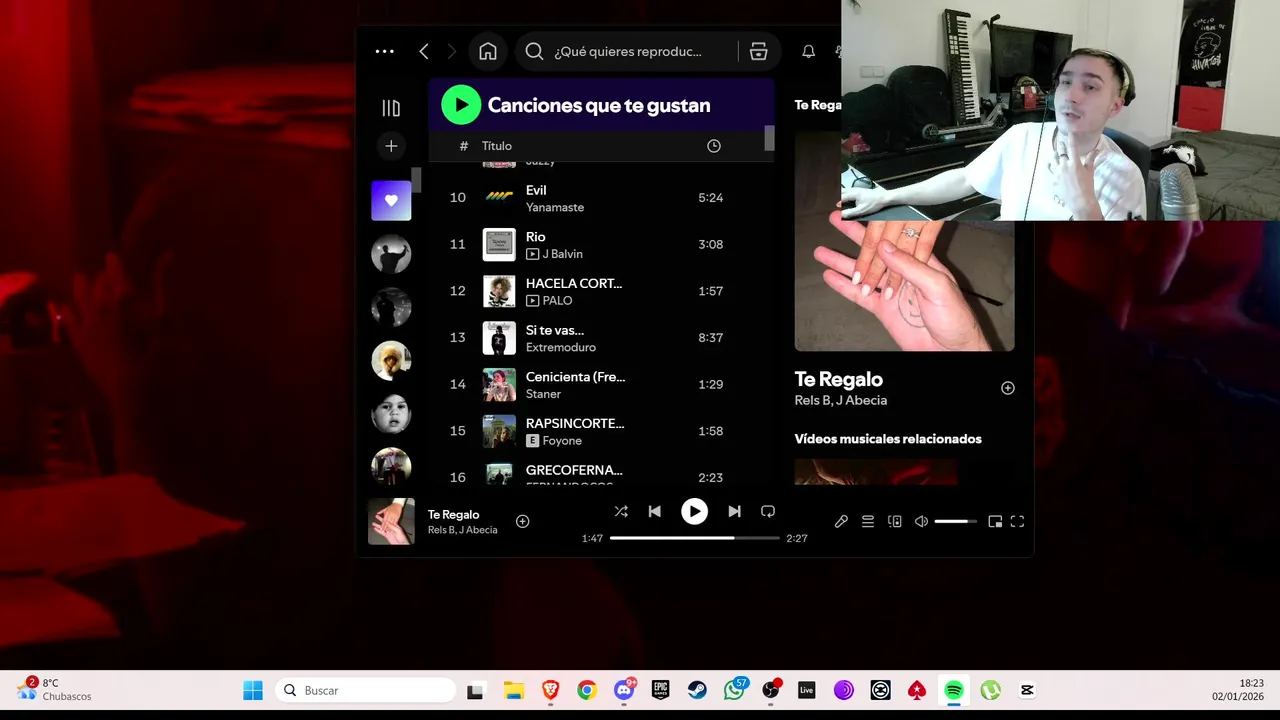Viewport: 1280px width, 720px height.
Task: Open Liked Songs heart tile in sidebar
Action: tap(391, 201)
